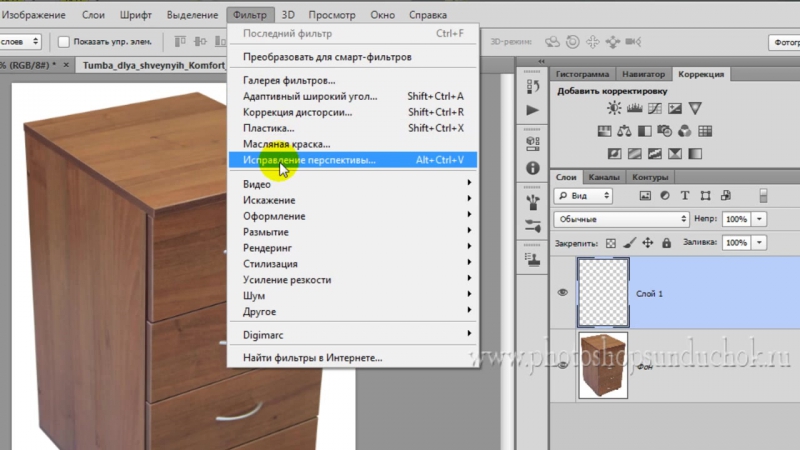Add a Color Balance adjustment (scales icon)
The image size is (800, 450).
click(624, 131)
